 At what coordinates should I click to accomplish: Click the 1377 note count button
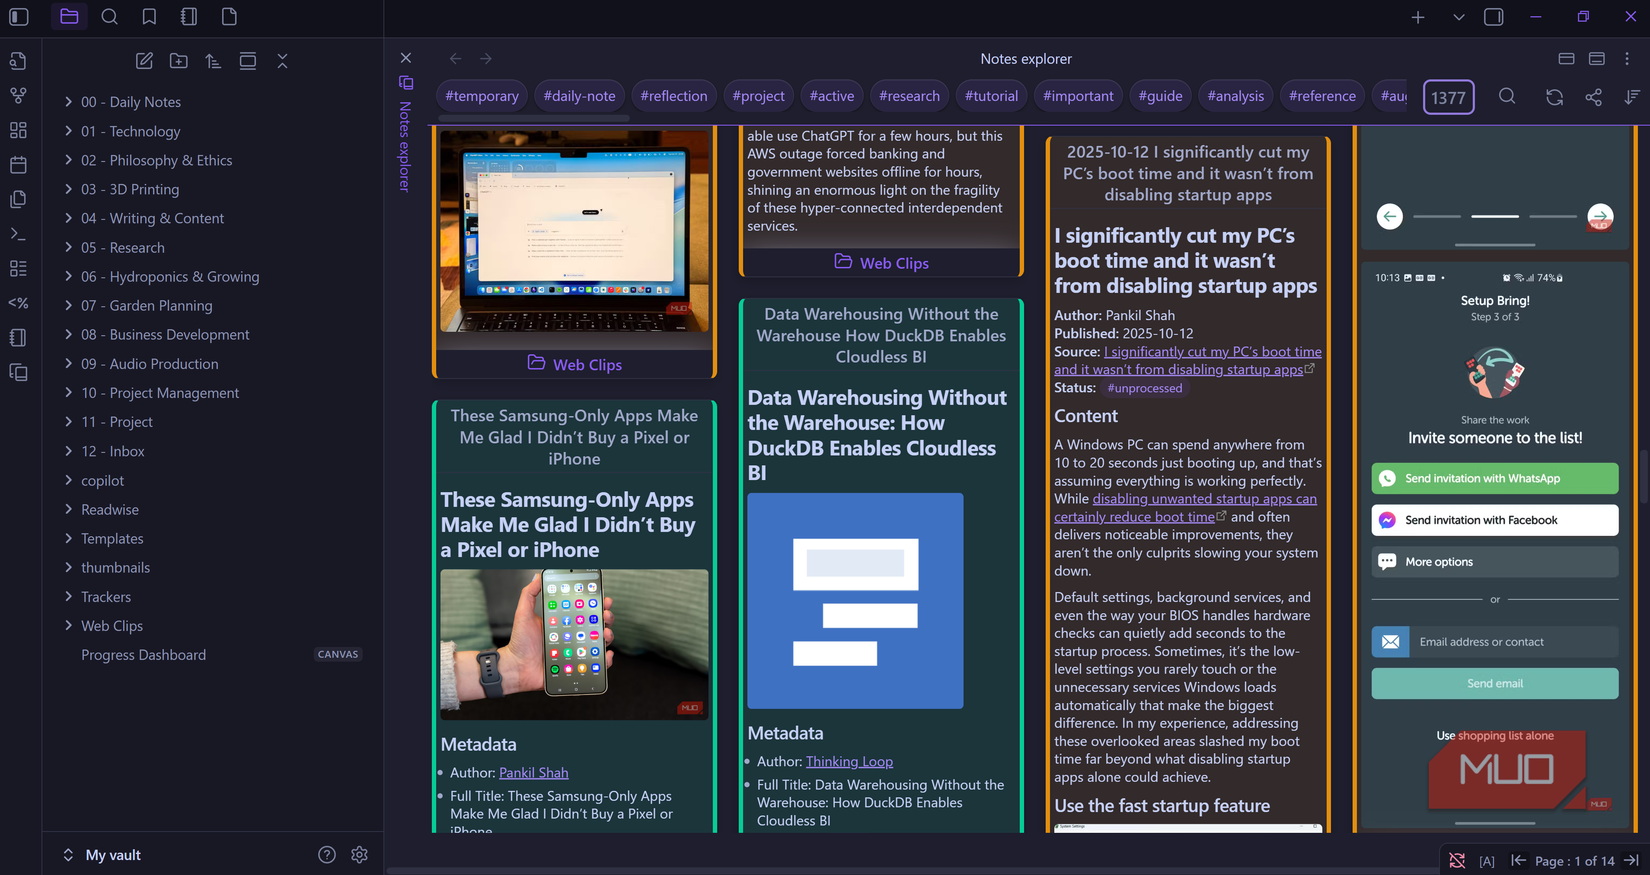[x=1448, y=97]
